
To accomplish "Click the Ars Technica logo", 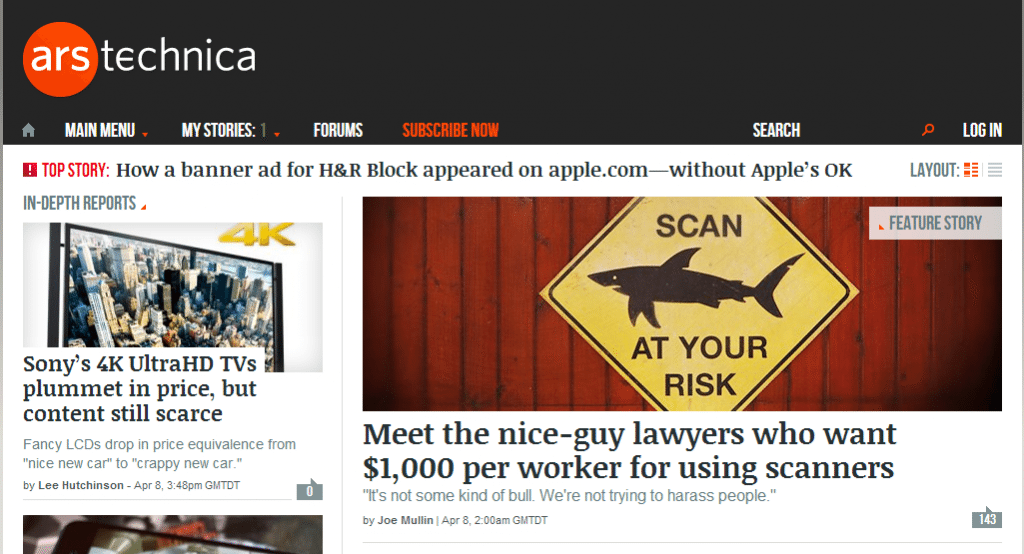I will point(139,59).
